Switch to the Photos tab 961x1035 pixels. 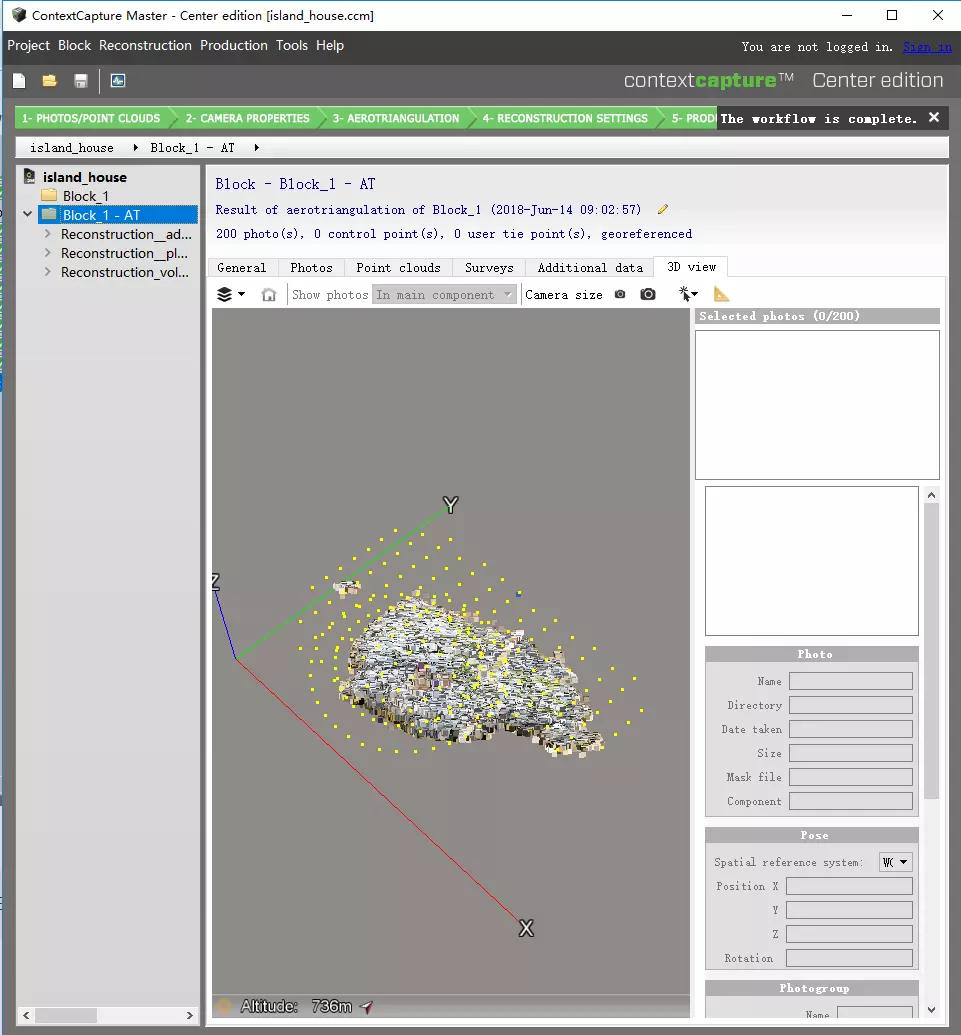coord(312,267)
